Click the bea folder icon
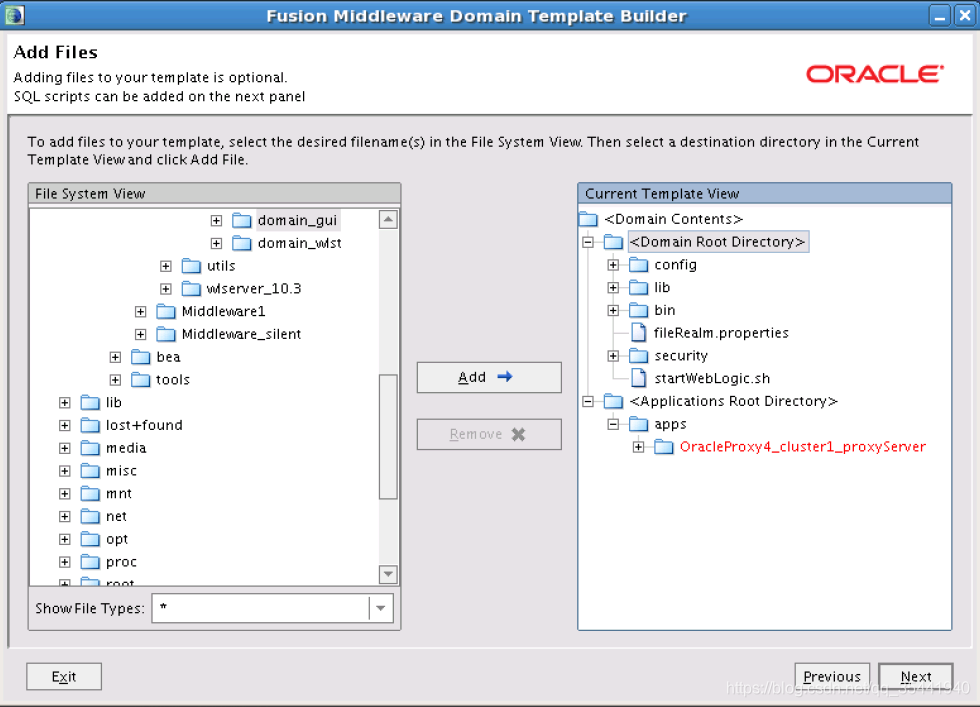This screenshot has height=707, width=980. coord(141,357)
